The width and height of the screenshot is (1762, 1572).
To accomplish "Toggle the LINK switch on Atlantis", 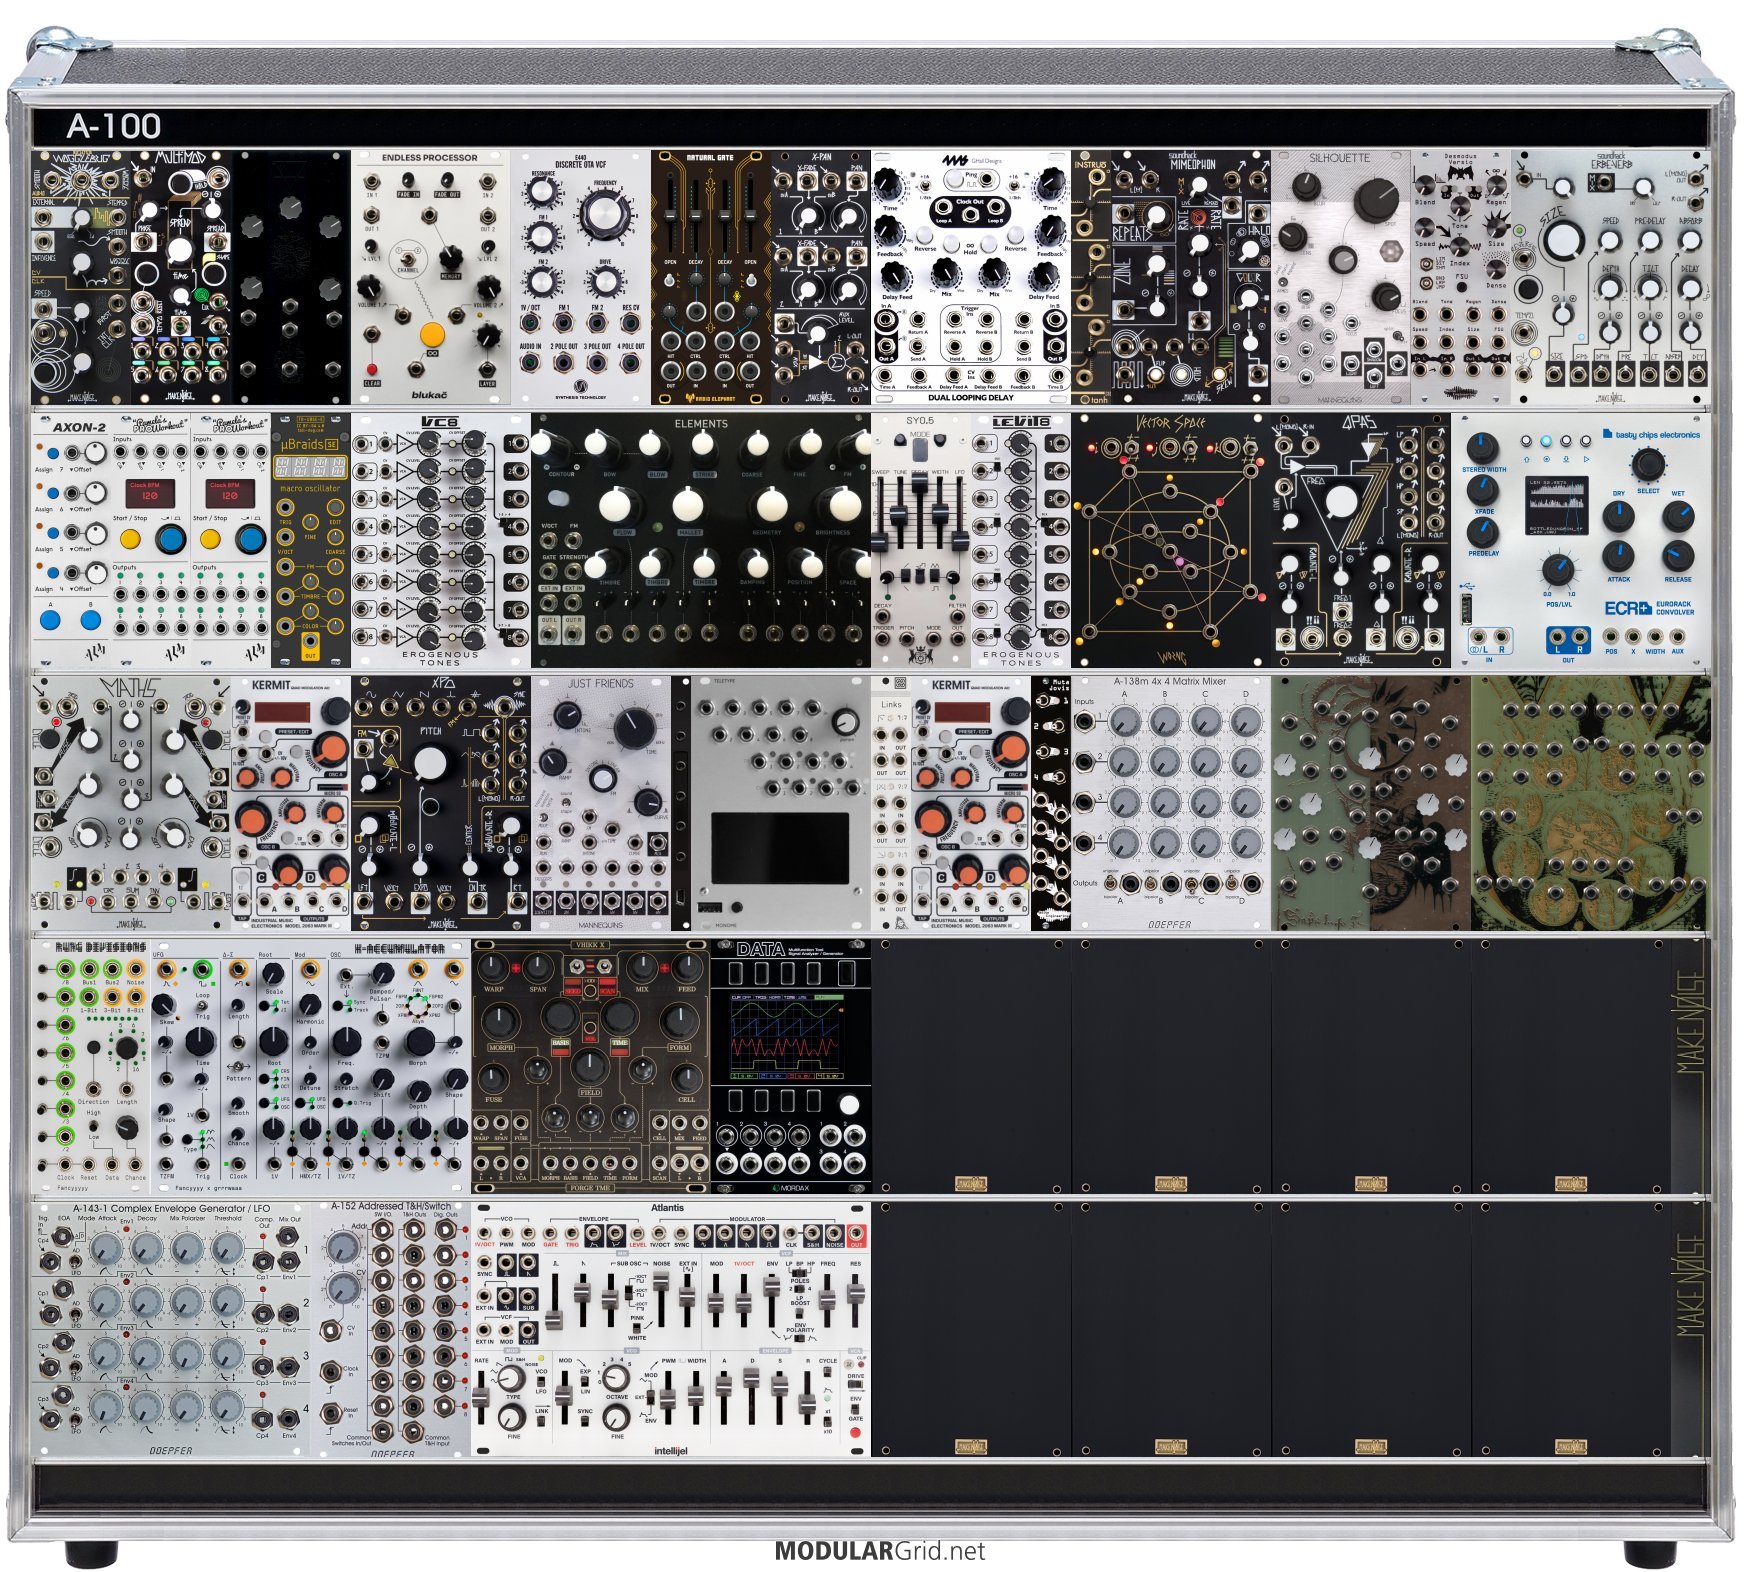I will [541, 1422].
